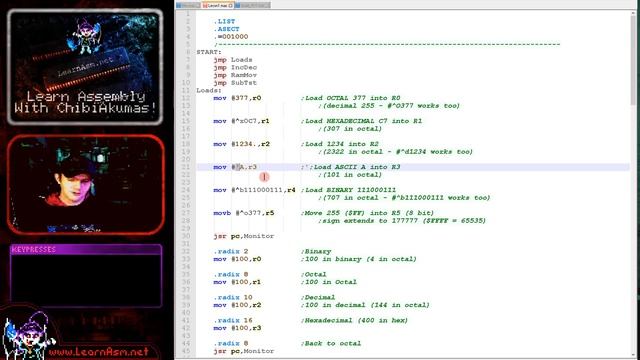Click comment '(307 in octal)'
The height and width of the screenshot is (360, 640).
pos(350,129)
